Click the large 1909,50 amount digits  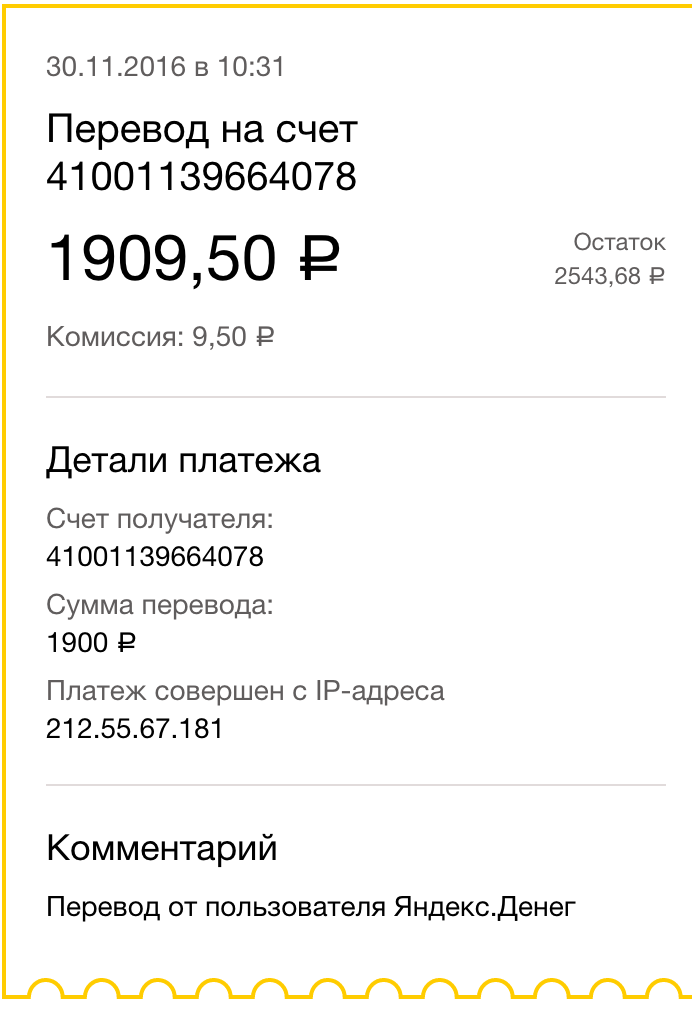(162, 258)
